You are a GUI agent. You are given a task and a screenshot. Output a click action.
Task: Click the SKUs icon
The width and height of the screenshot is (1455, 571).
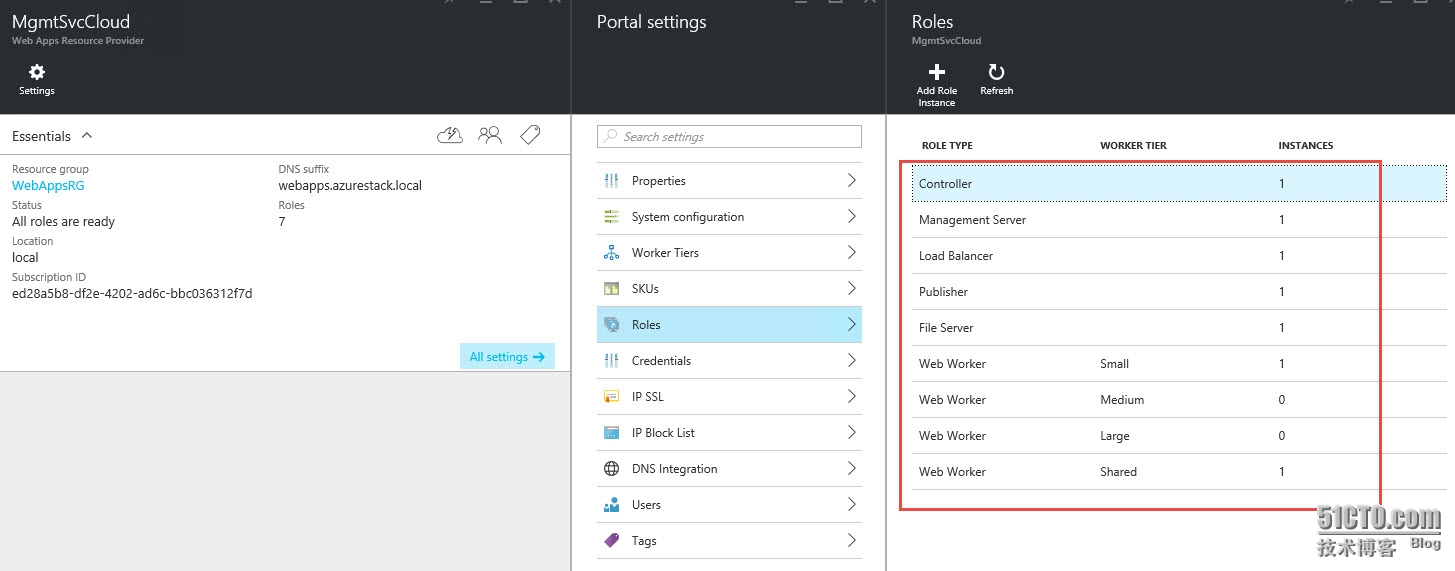coord(612,289)
